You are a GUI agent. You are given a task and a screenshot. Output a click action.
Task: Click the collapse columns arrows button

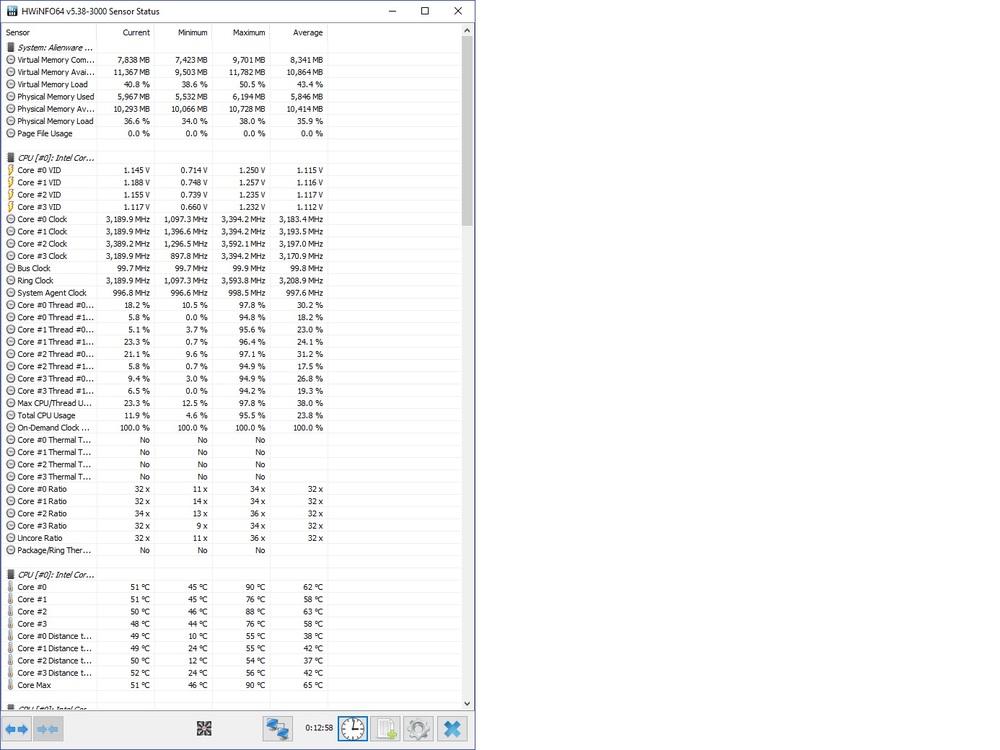(48, 729)
